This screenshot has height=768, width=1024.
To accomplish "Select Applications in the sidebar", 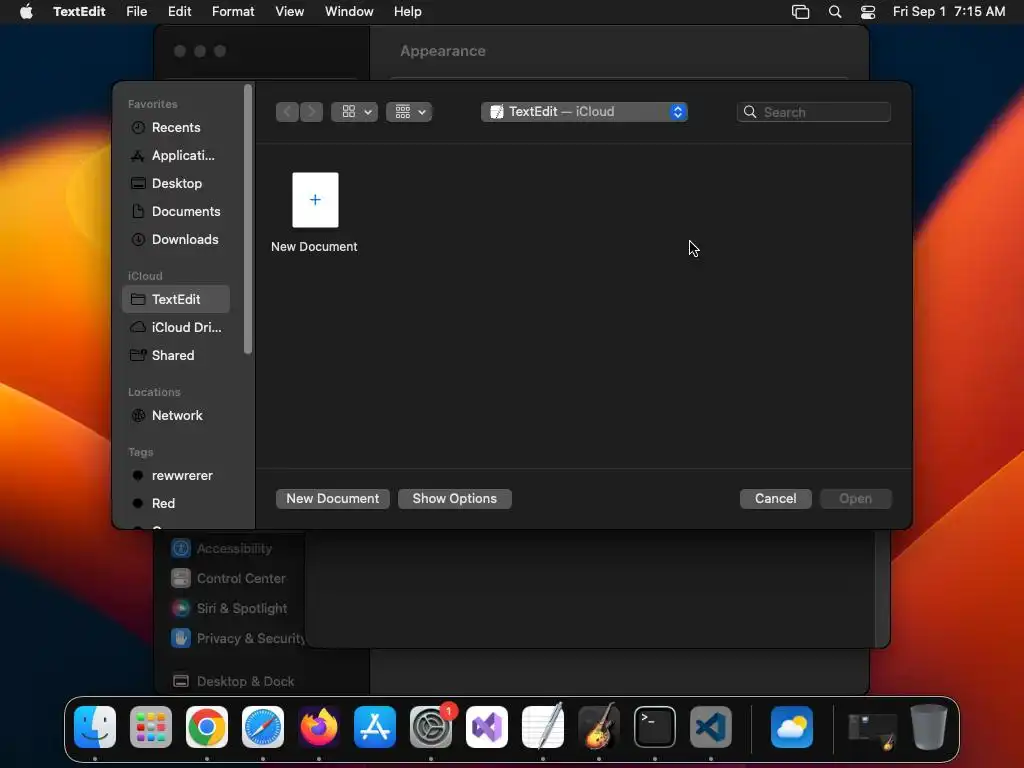I will click(x=176, y=155).
